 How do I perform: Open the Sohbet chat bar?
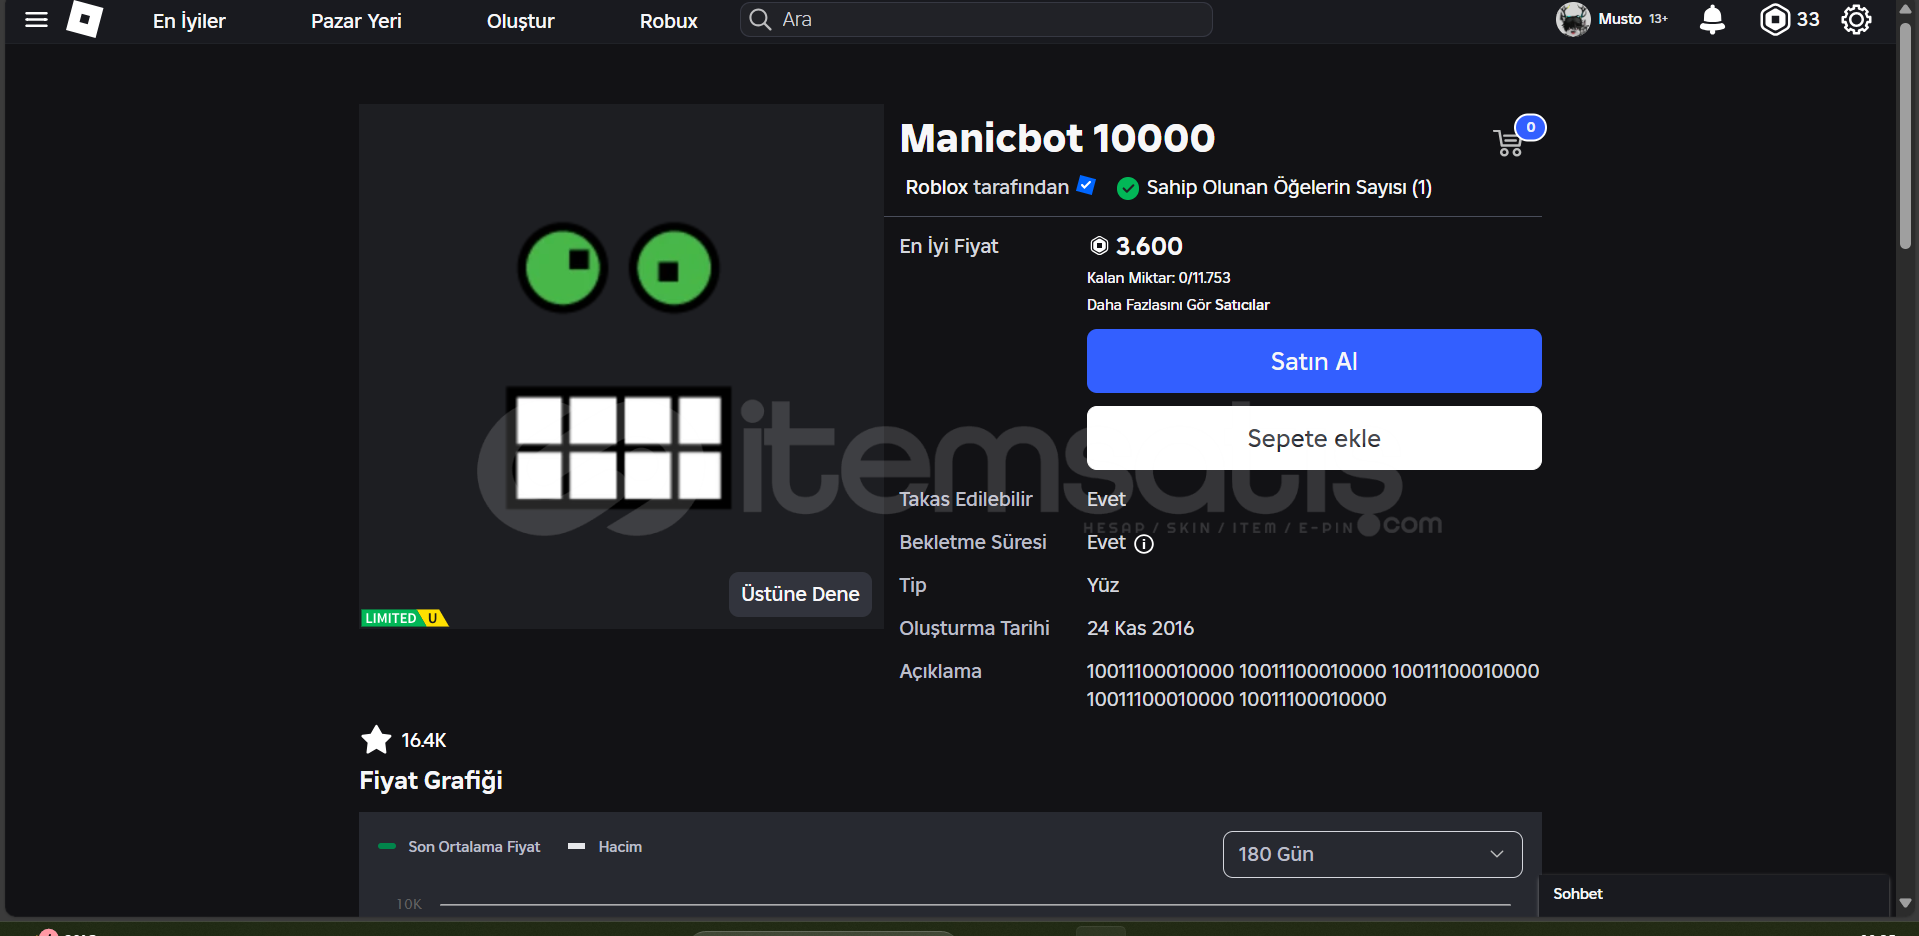tap(1712, 894)
